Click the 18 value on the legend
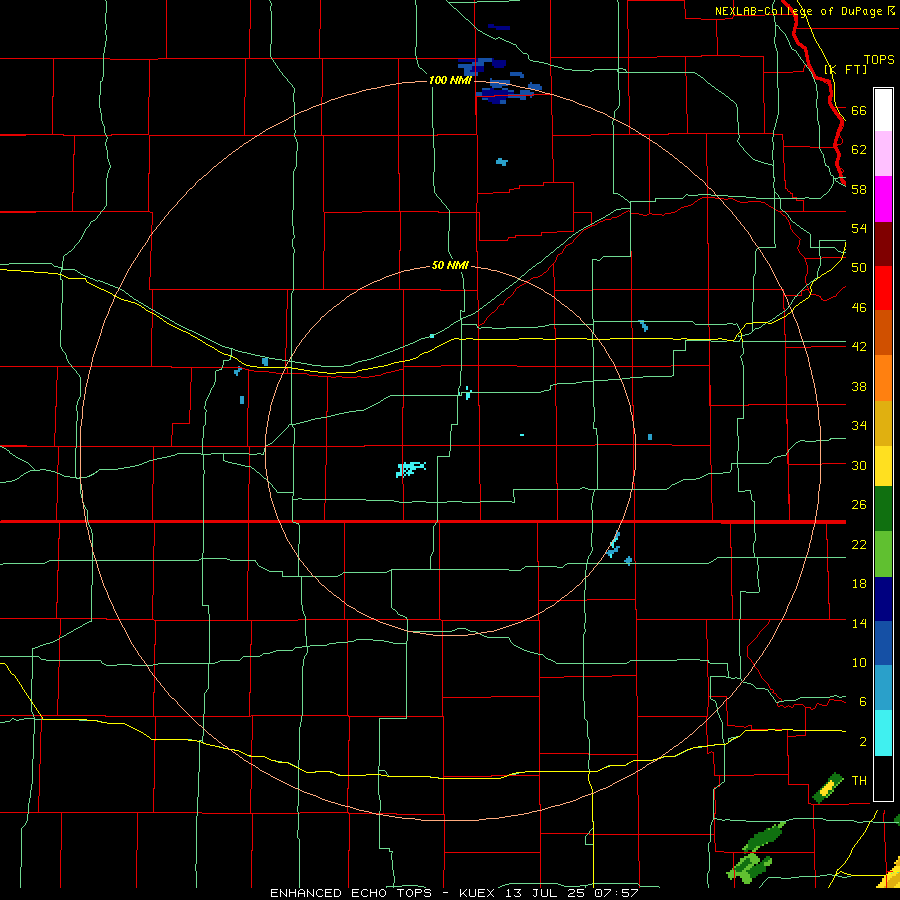Screen dimensions: 900x900 859,584
